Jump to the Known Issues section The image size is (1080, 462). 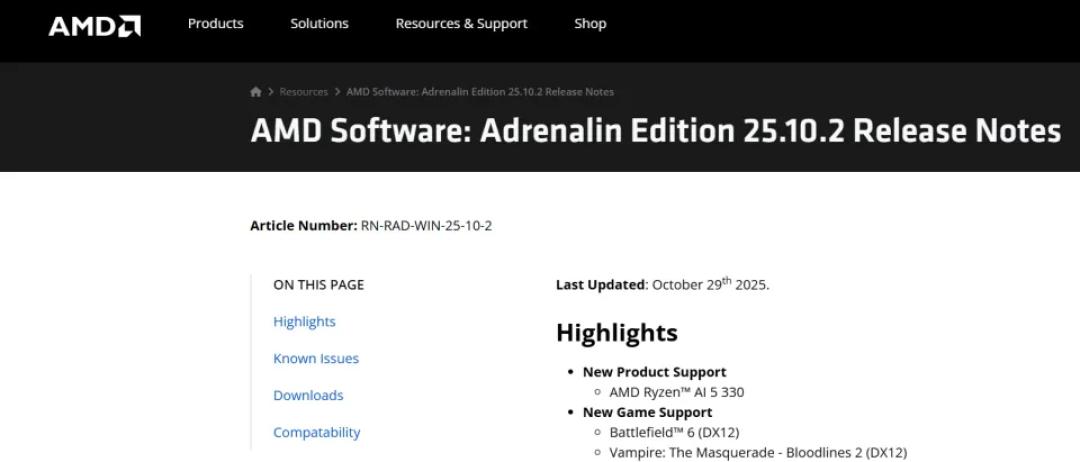tap(316, 359)
